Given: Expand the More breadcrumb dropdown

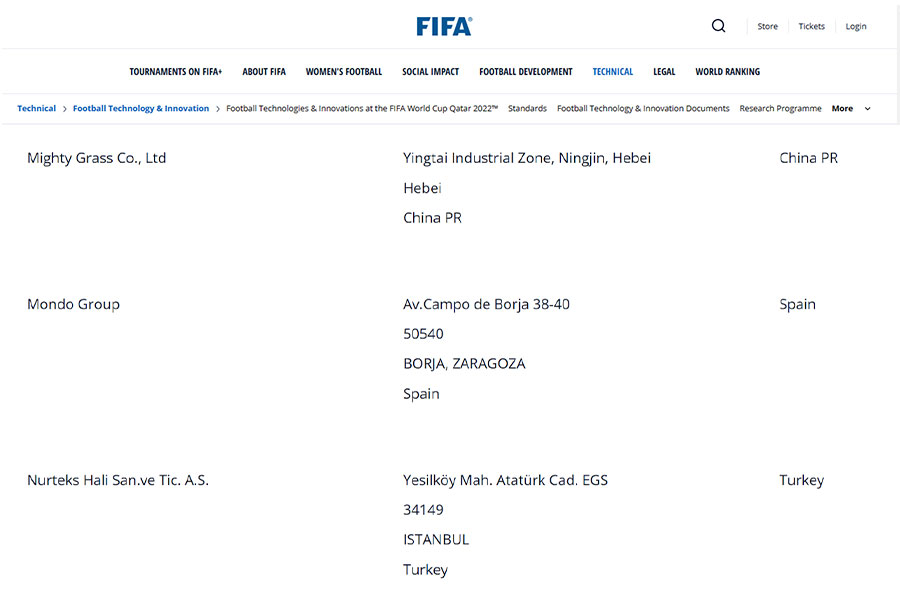Looking at the screenshot, I should click(848, 108).
